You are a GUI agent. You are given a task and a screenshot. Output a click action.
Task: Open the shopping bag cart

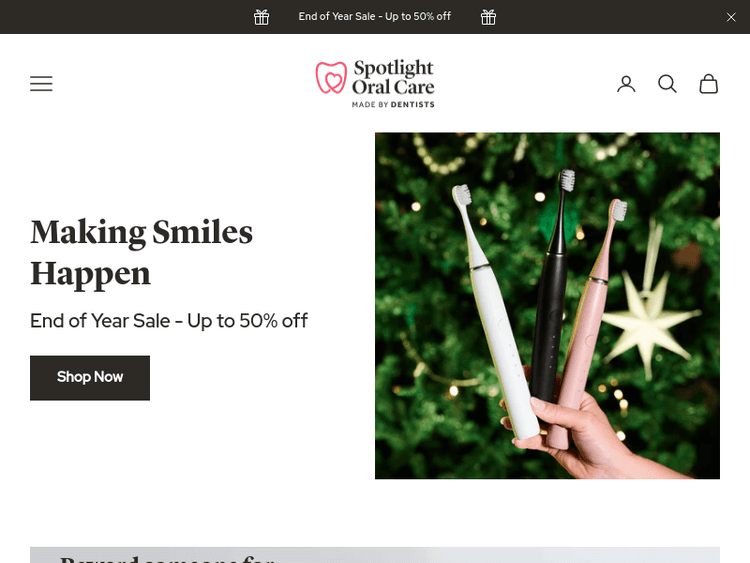(708, 84)
